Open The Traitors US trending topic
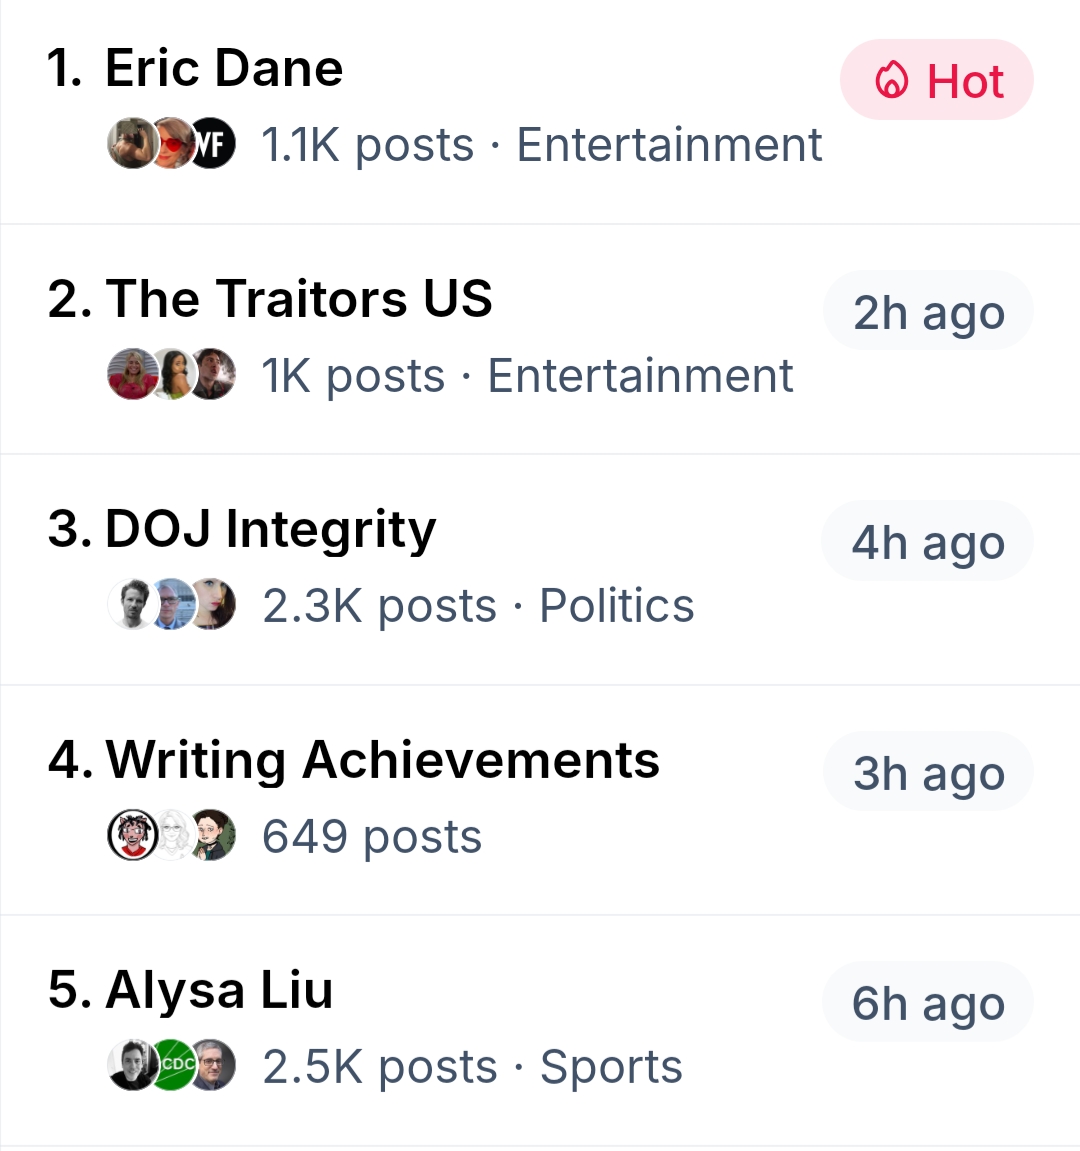Viewport: 1080px width, 1151px height. 299,299
